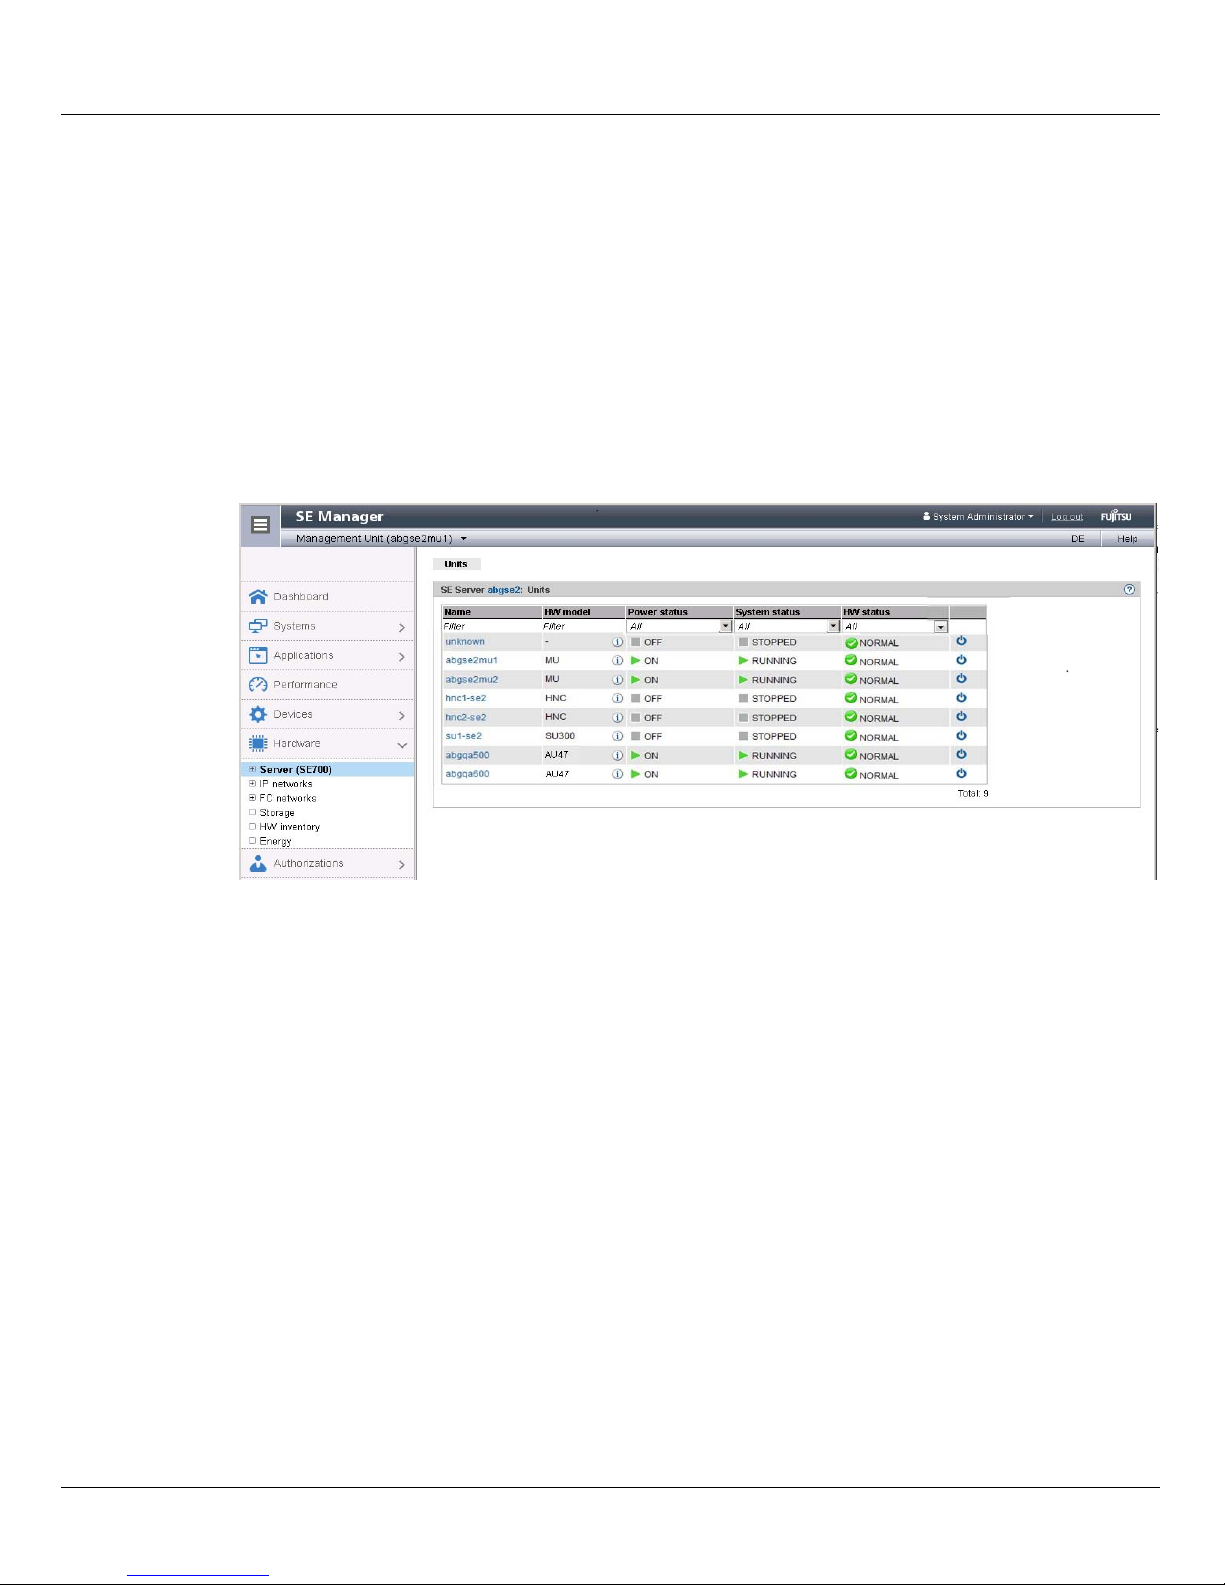1225x1585 pixels.
Task: Open the abgqa500 unit link
Action: (467, 755)
